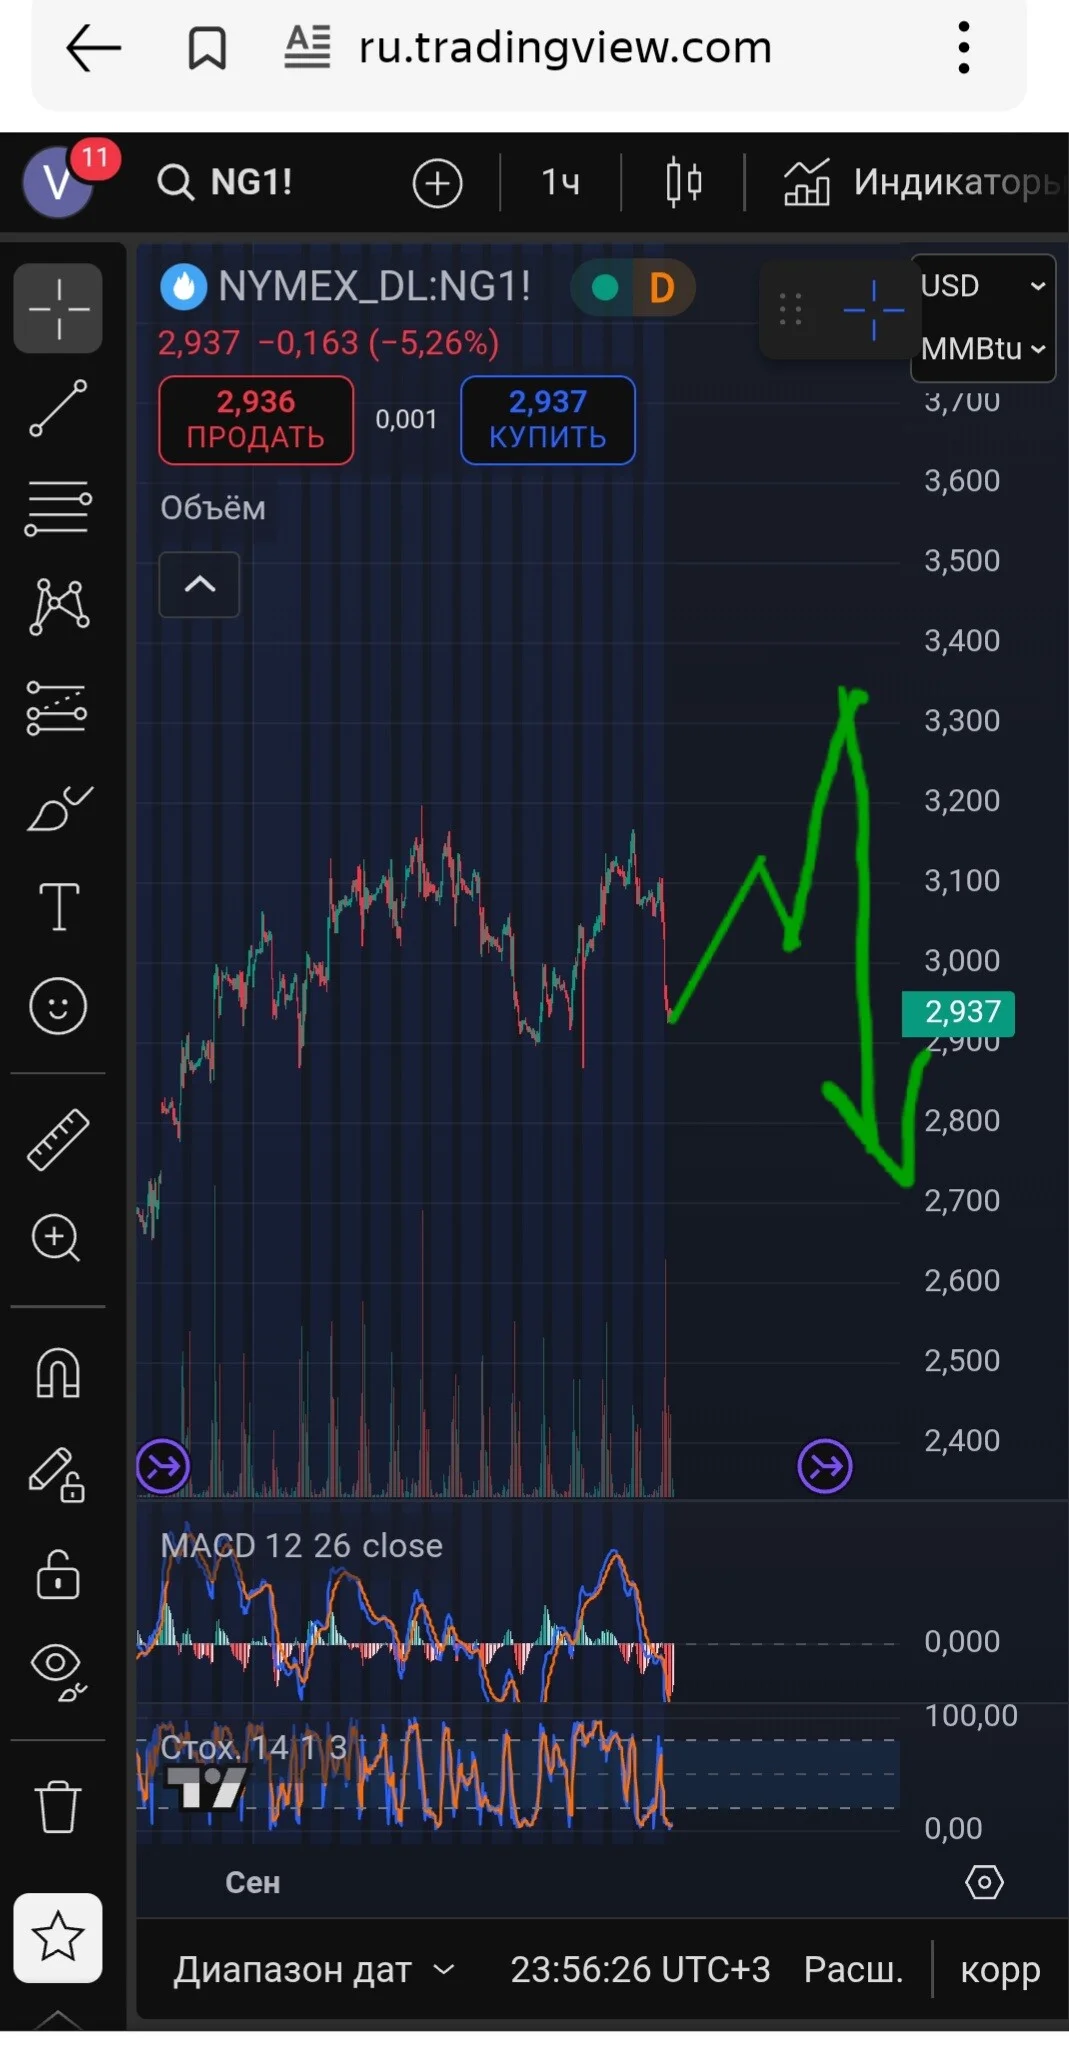This screenshot has width=1069, height=2047.
Task: Bookmark this page in the browser
Action: point(207,48)
